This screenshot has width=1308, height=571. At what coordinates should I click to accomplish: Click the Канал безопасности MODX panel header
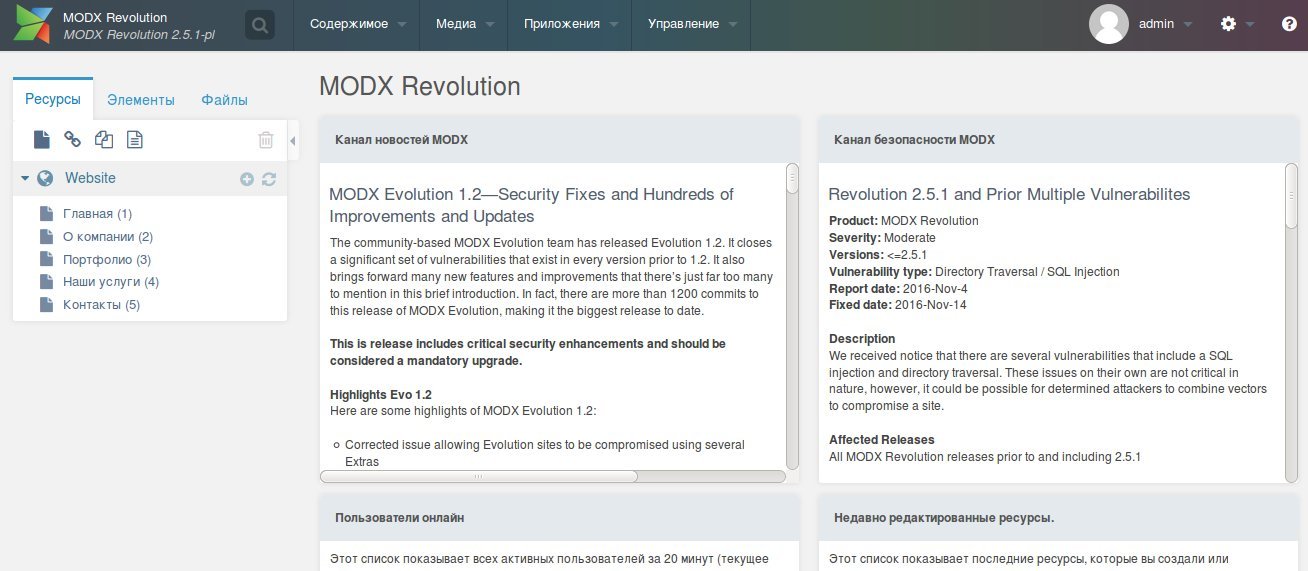coord(1058,140)
